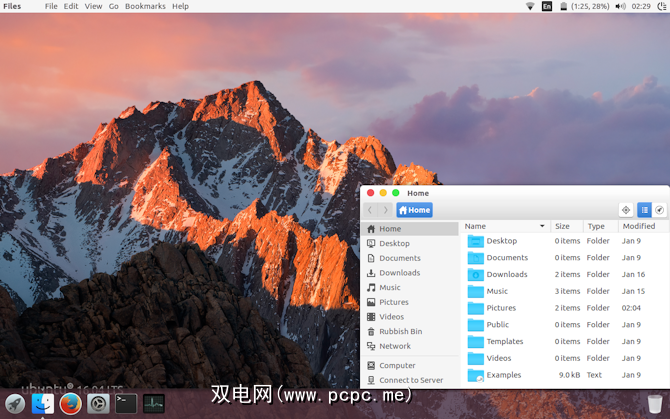Select the Public folder icon in file list
The width and height of the screenshot is (670, 419).
476,325
